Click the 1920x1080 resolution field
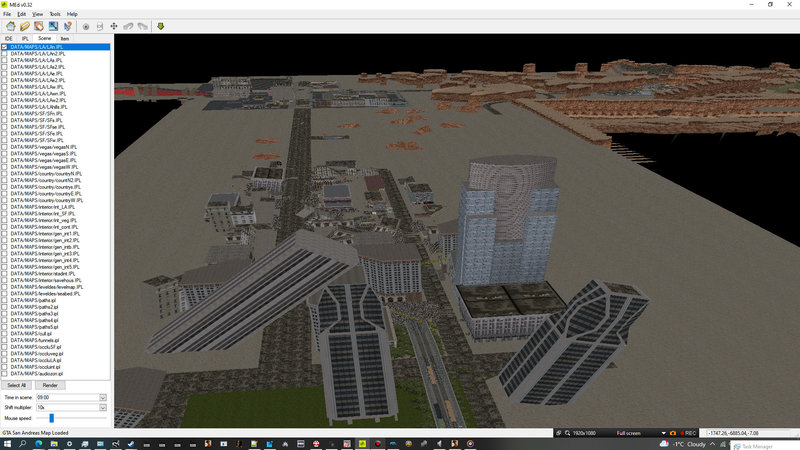The image size is (800, 450). coord(584,433)
